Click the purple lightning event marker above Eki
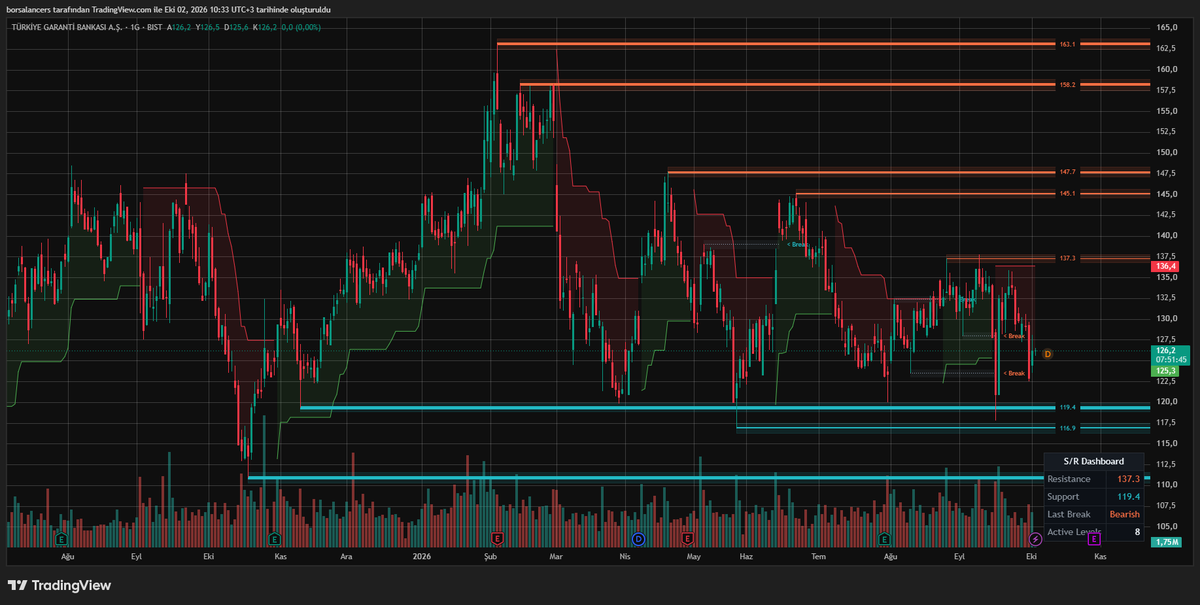The height and width of the screenshot is (605, 1200). click(x=1035, y=538)
